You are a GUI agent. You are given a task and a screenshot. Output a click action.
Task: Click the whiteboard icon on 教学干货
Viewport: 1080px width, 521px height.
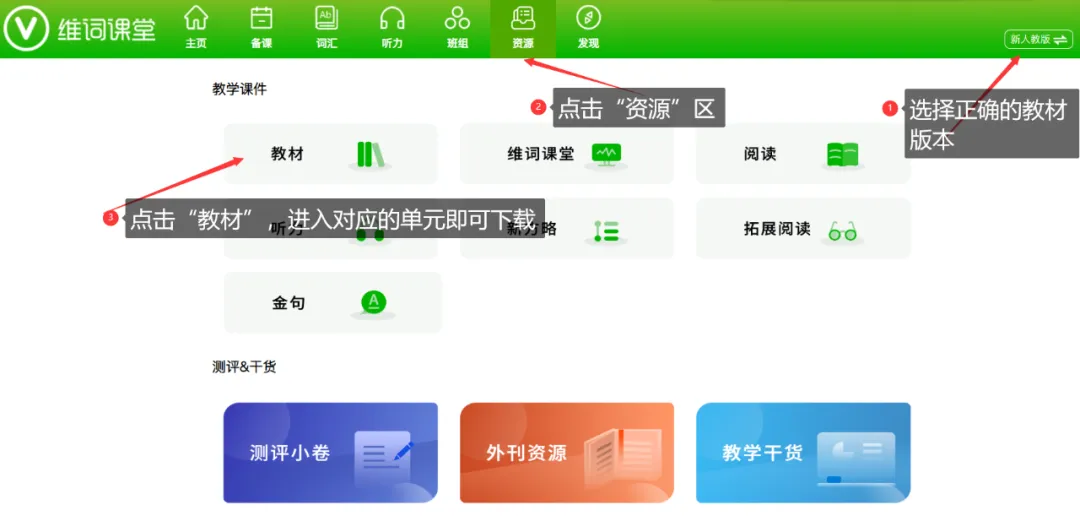pos(855,458)
